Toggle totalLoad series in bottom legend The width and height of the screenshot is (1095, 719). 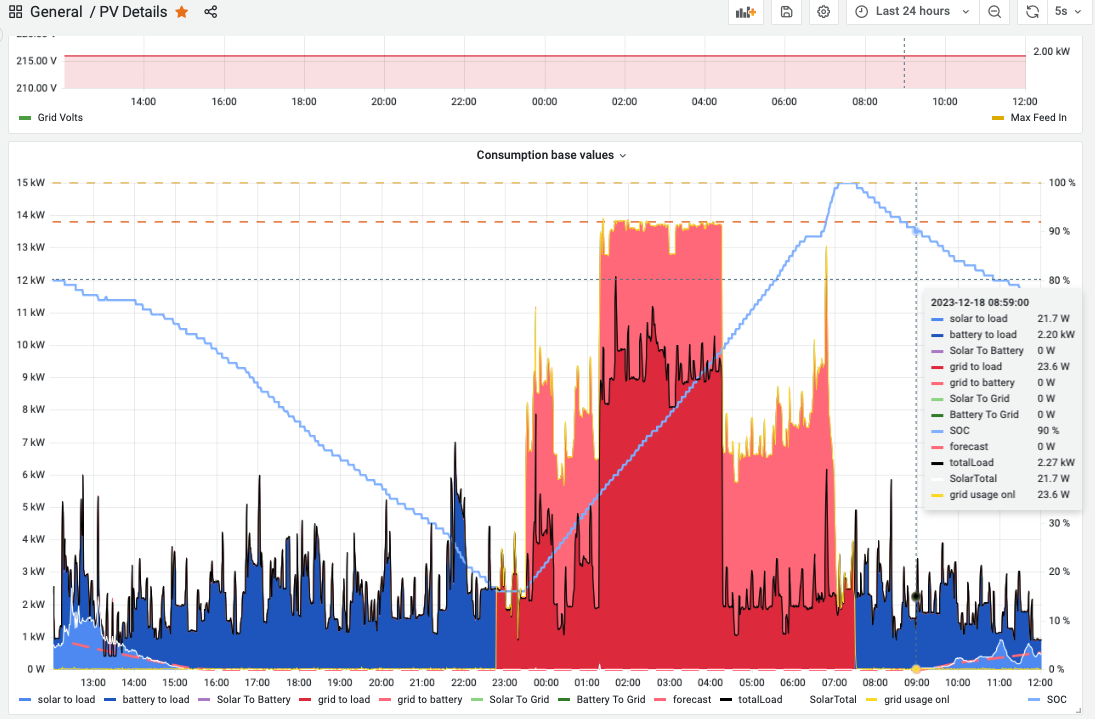point(760,699)
